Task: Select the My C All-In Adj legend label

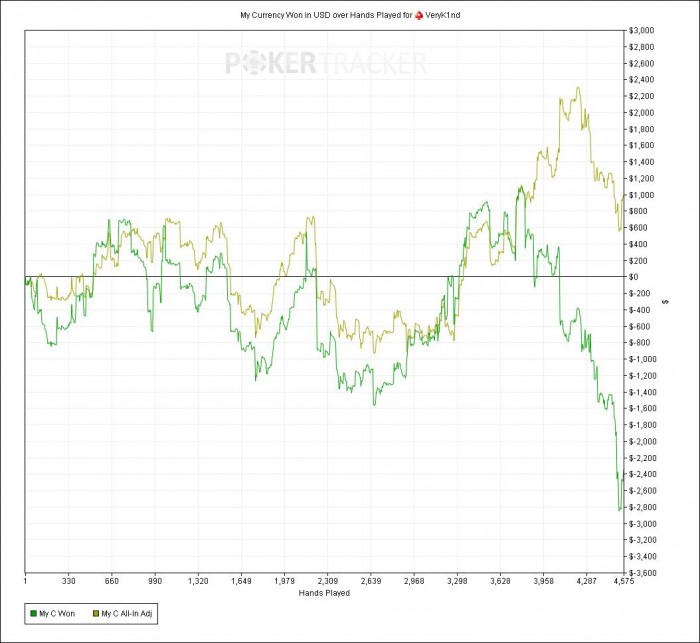Action: (127, 614)
